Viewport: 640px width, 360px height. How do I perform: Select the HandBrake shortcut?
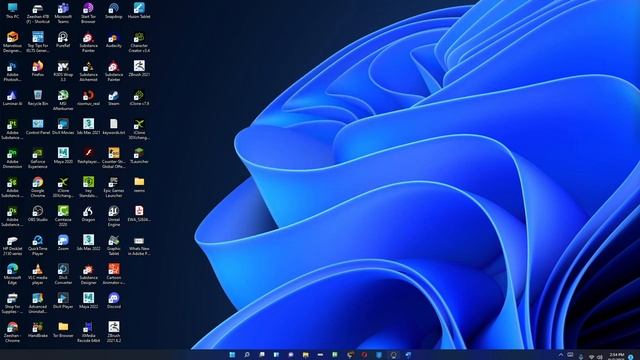(38, 330)
